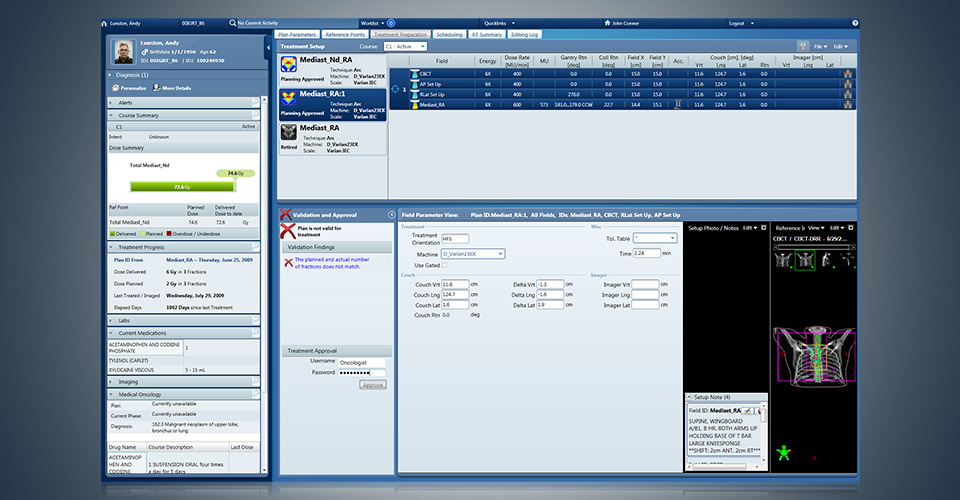The height and width of the screenshot is (500, 960).
Task: Open the Edit menu in Treatment Setup
Action: [841, 47]
